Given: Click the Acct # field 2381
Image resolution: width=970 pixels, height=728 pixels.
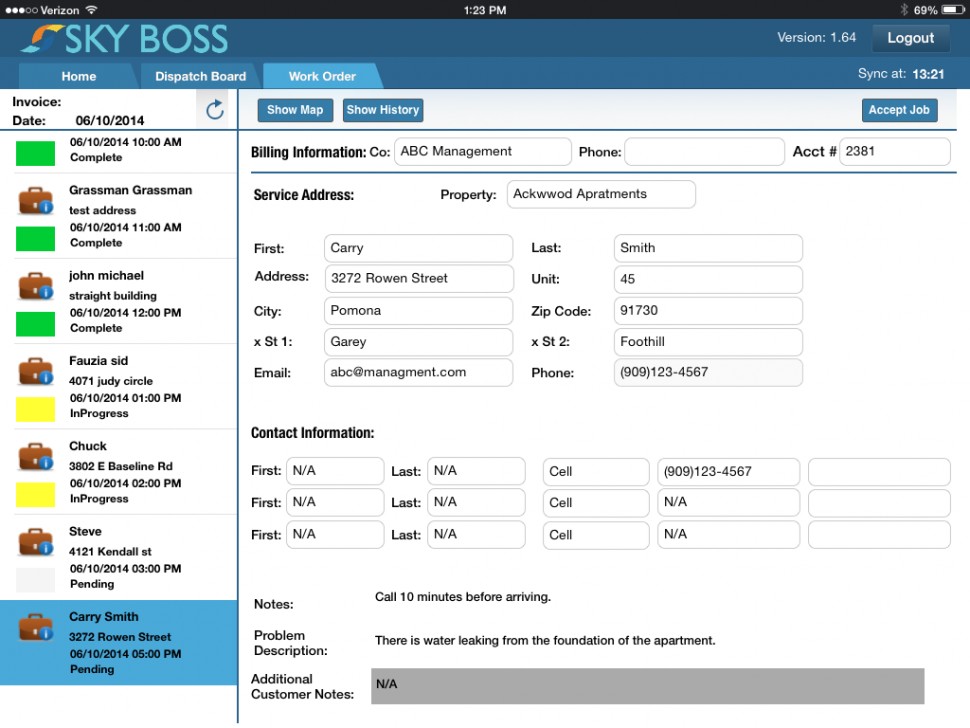Looking at the screenshot, I should pyautogui.click(x=895, y=152).
